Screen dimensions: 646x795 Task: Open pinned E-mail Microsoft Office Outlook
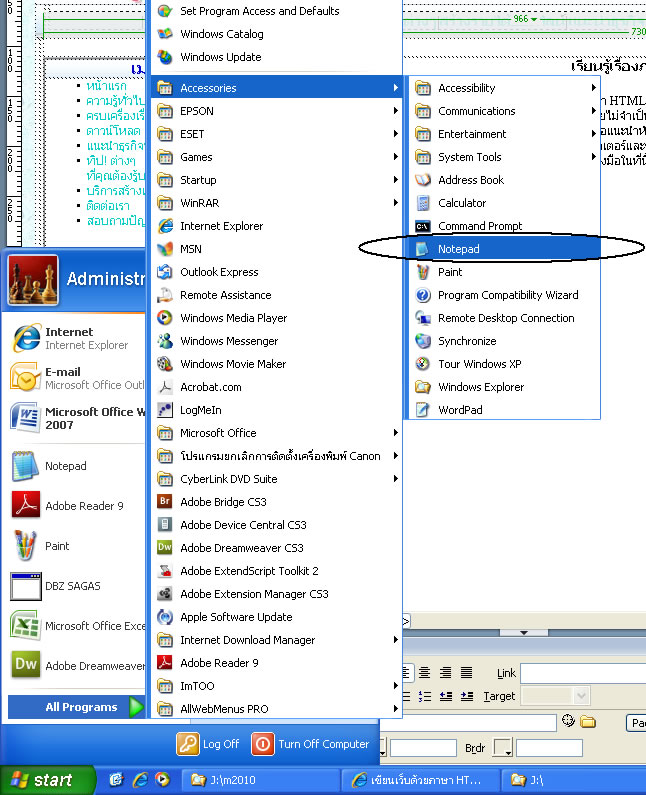[x=76, y=378]
